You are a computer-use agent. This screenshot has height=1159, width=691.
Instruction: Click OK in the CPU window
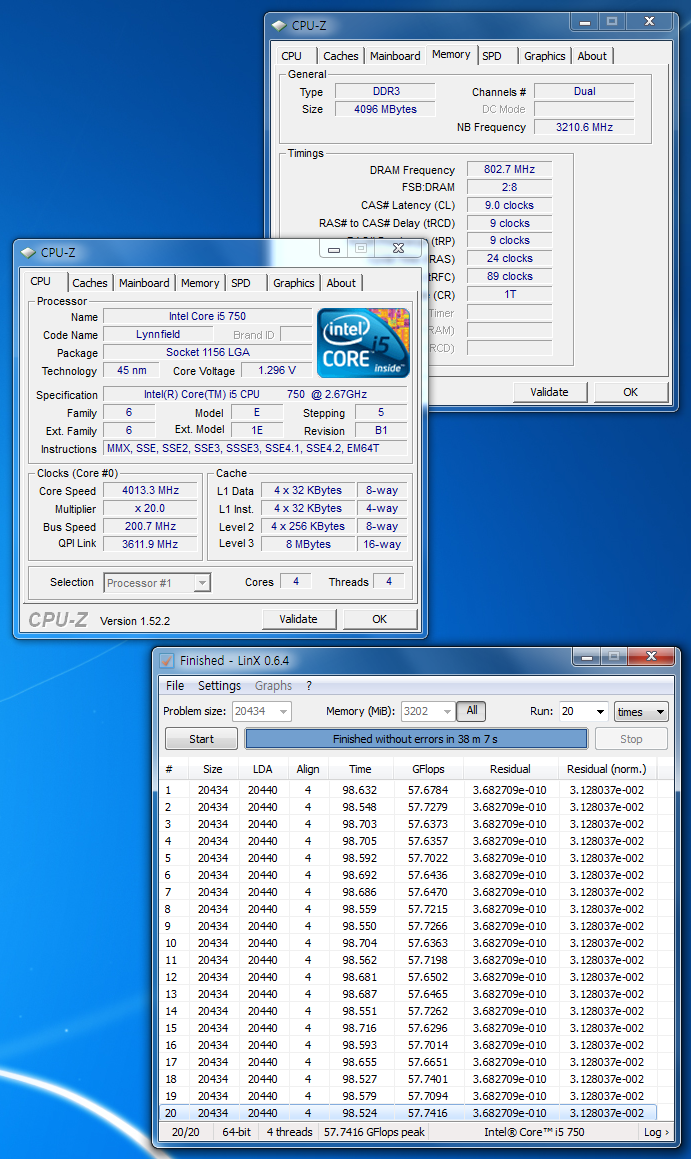point(379,619)
